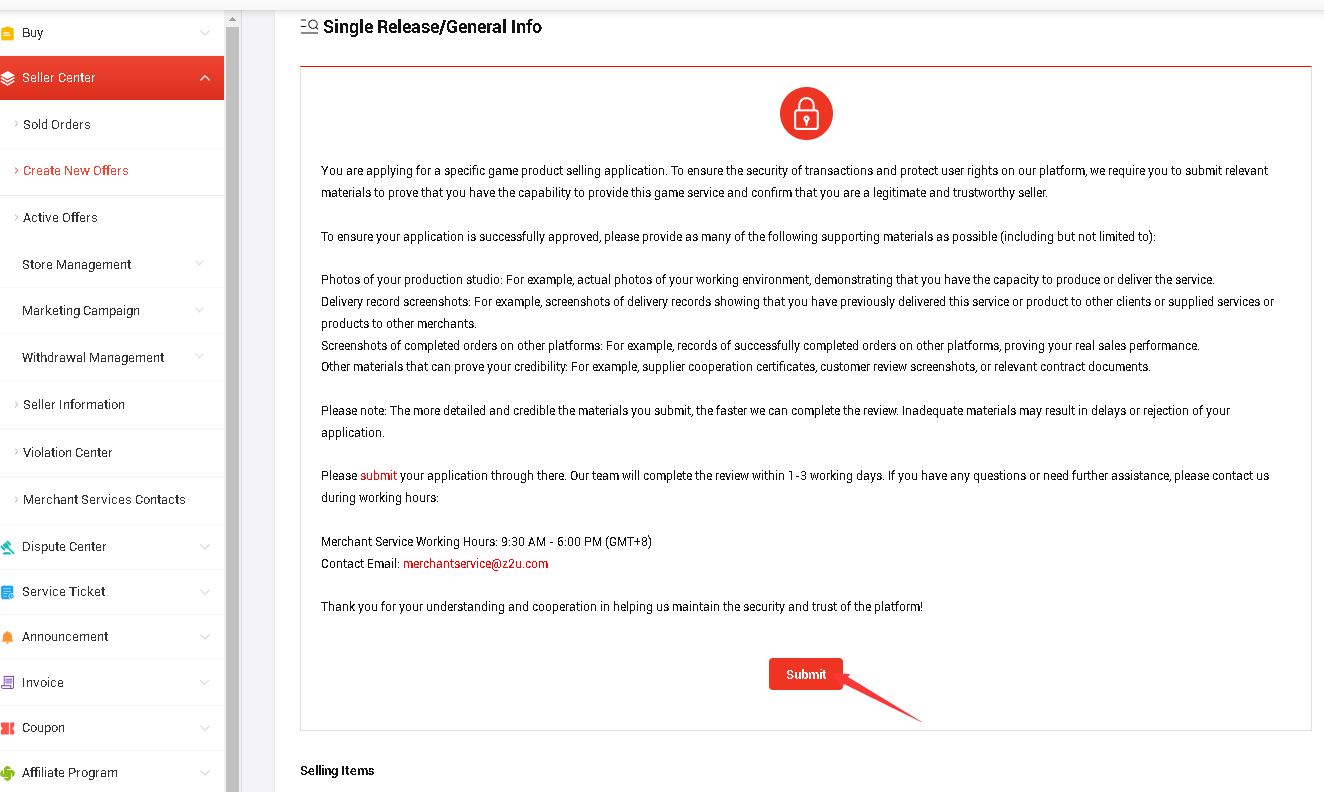This screenshot has height=792, width=1324.
Task: Click the Coupon ticket icon
Action: pos(7,728)
